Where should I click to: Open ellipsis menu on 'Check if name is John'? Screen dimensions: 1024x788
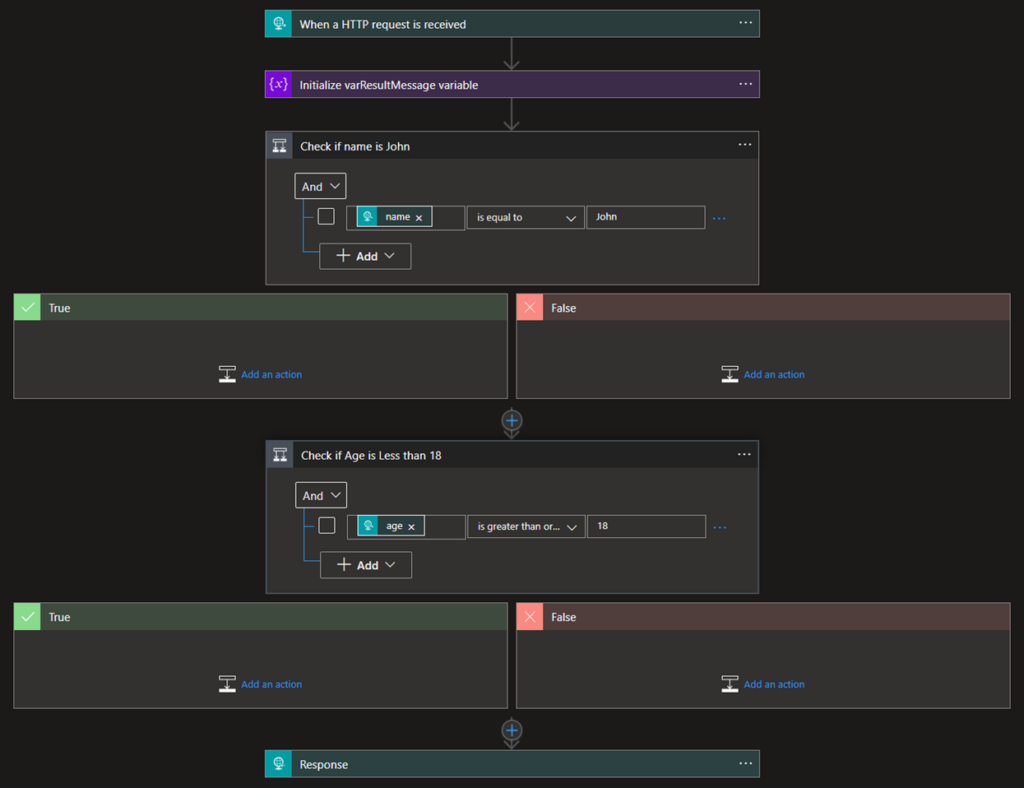click(745, 145)
